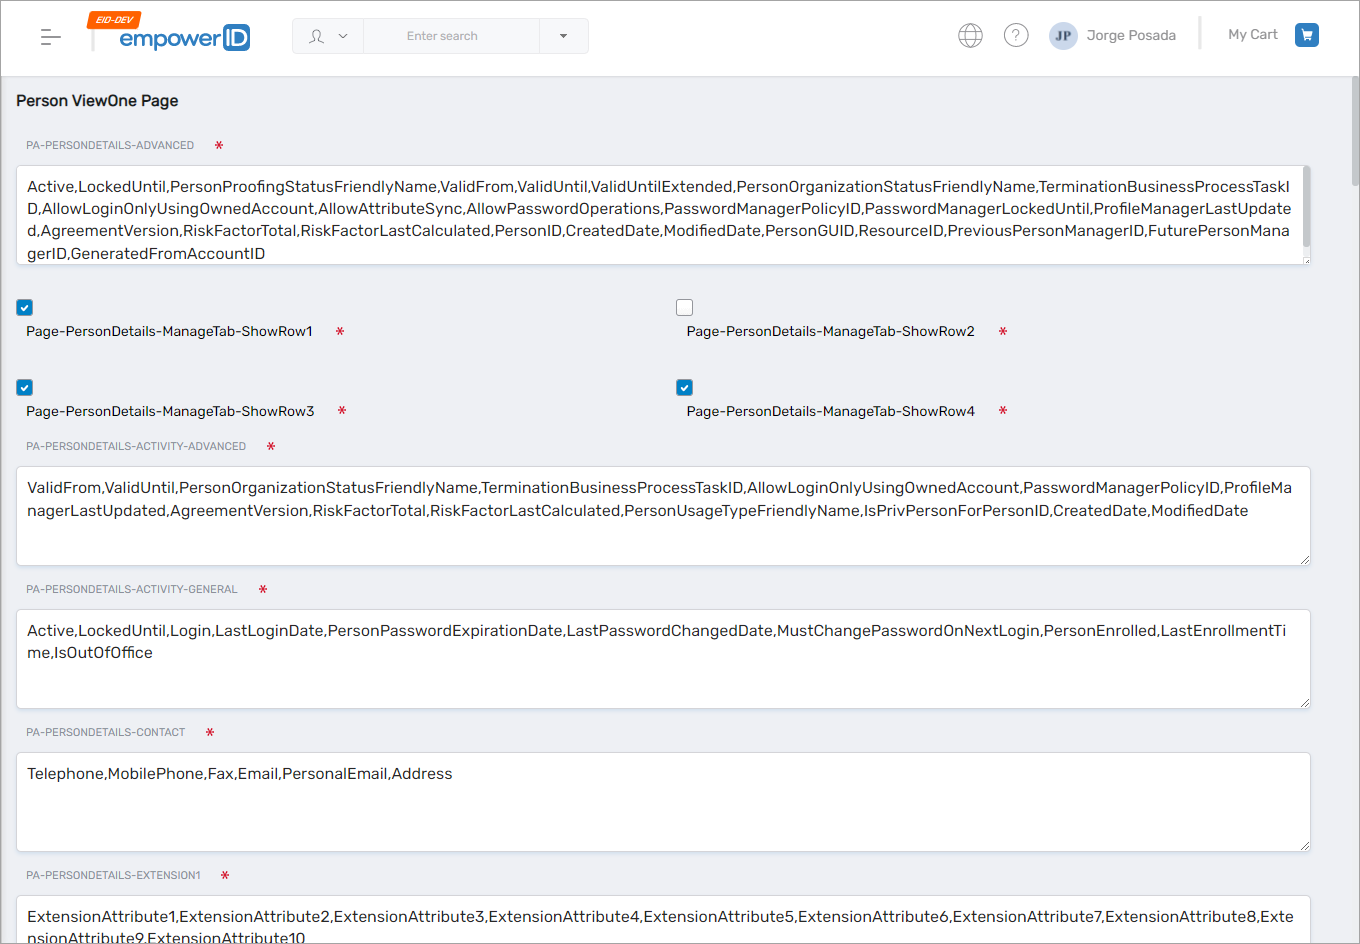This screenshot has height=944, width=1360.
Task: Focus the Enter search field
Action: pyautogui.click(x=450, y=36)
